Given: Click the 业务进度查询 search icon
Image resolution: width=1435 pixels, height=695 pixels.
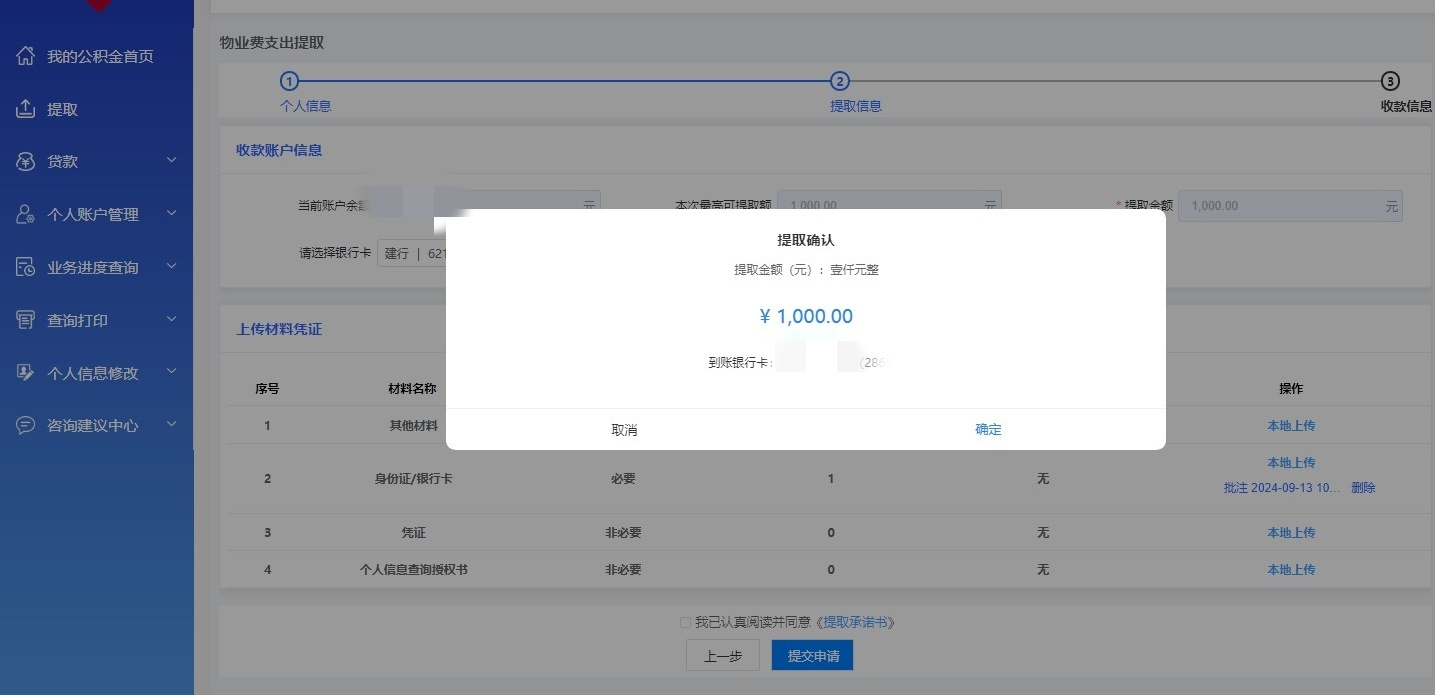Looking at the screenshot, I should coord(26,267).
